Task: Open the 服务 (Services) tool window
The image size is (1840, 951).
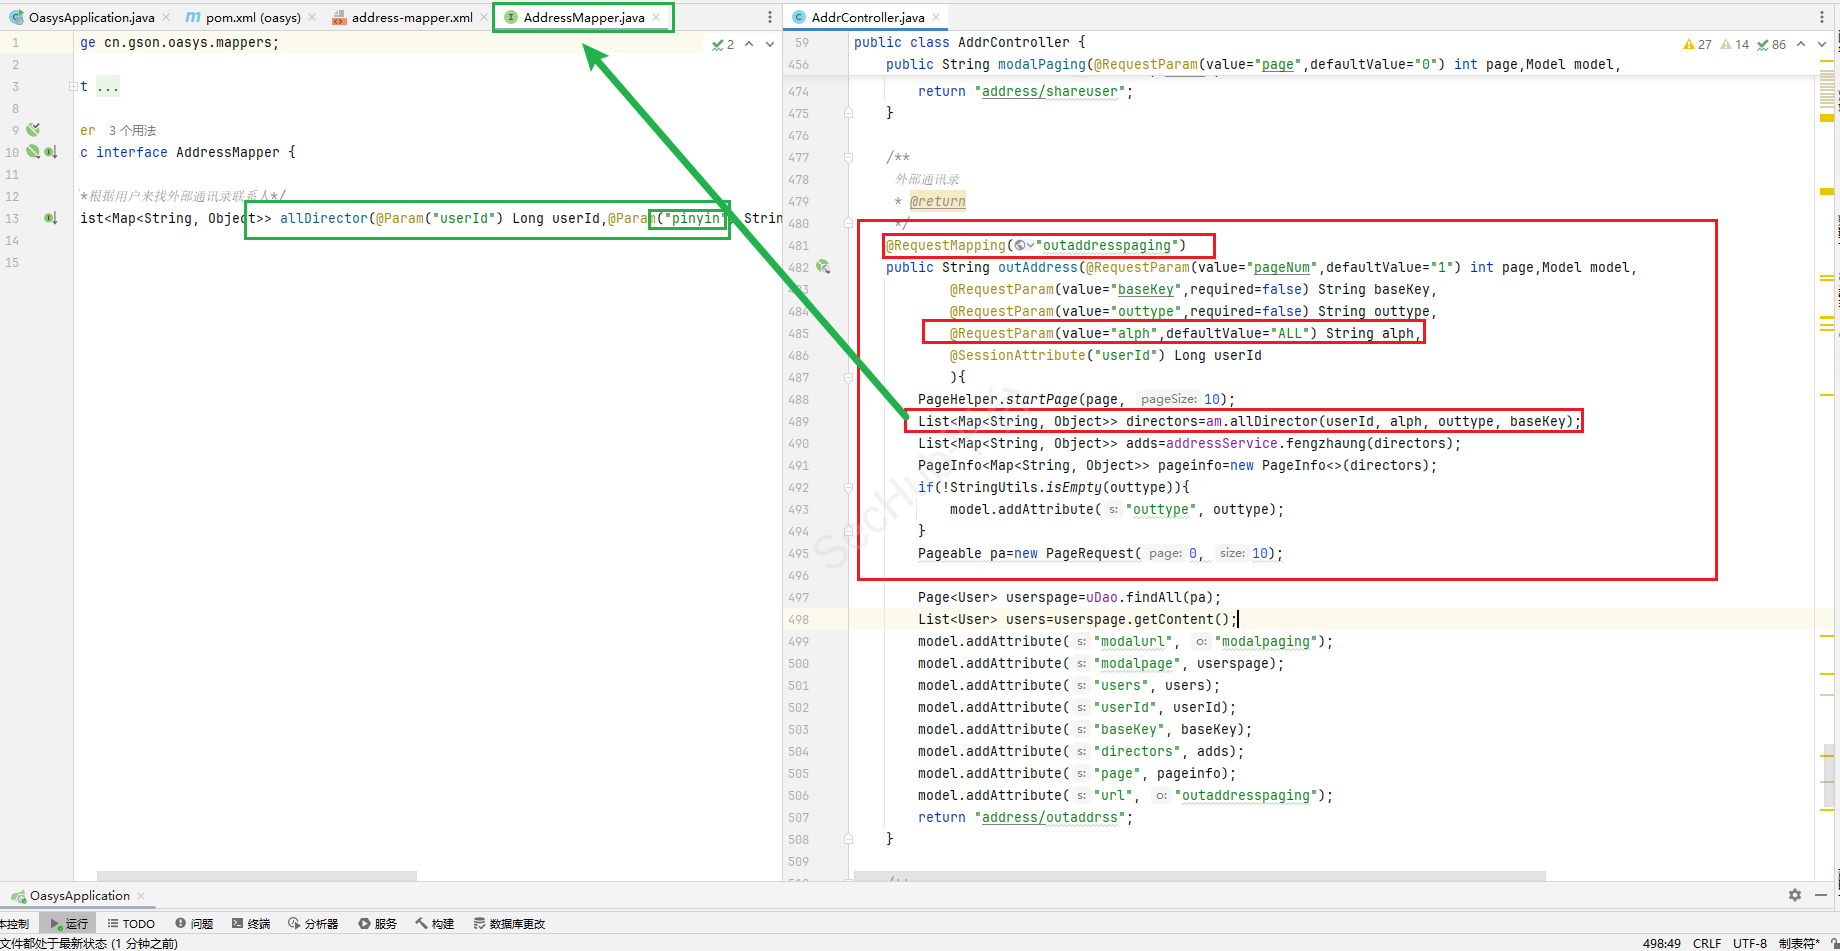Action: 378,923
